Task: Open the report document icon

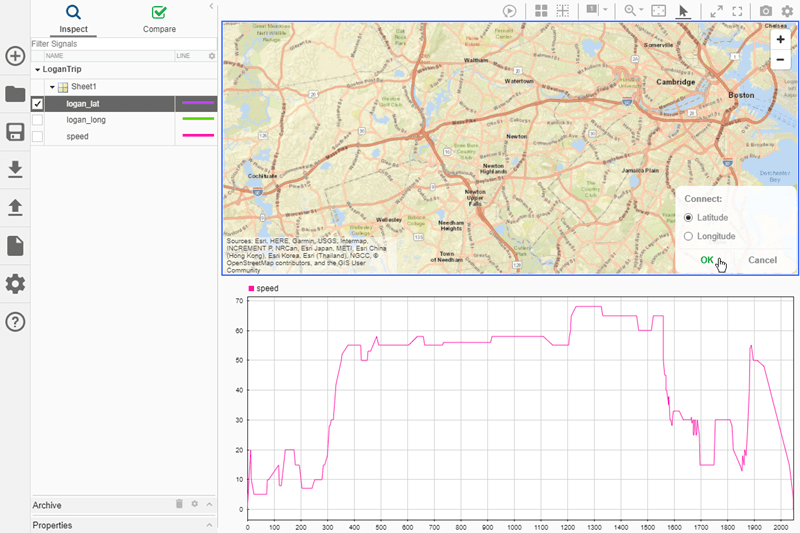Action: (x=15, y=245)
